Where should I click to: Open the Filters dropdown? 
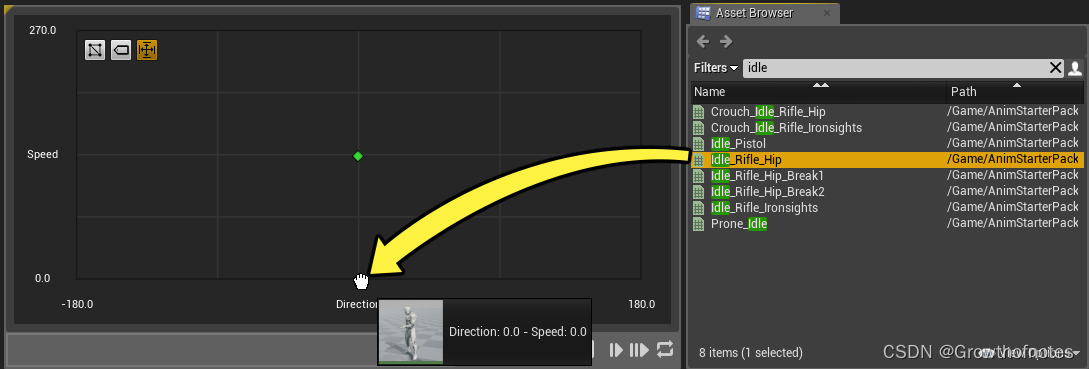click(x=715, y=68)
